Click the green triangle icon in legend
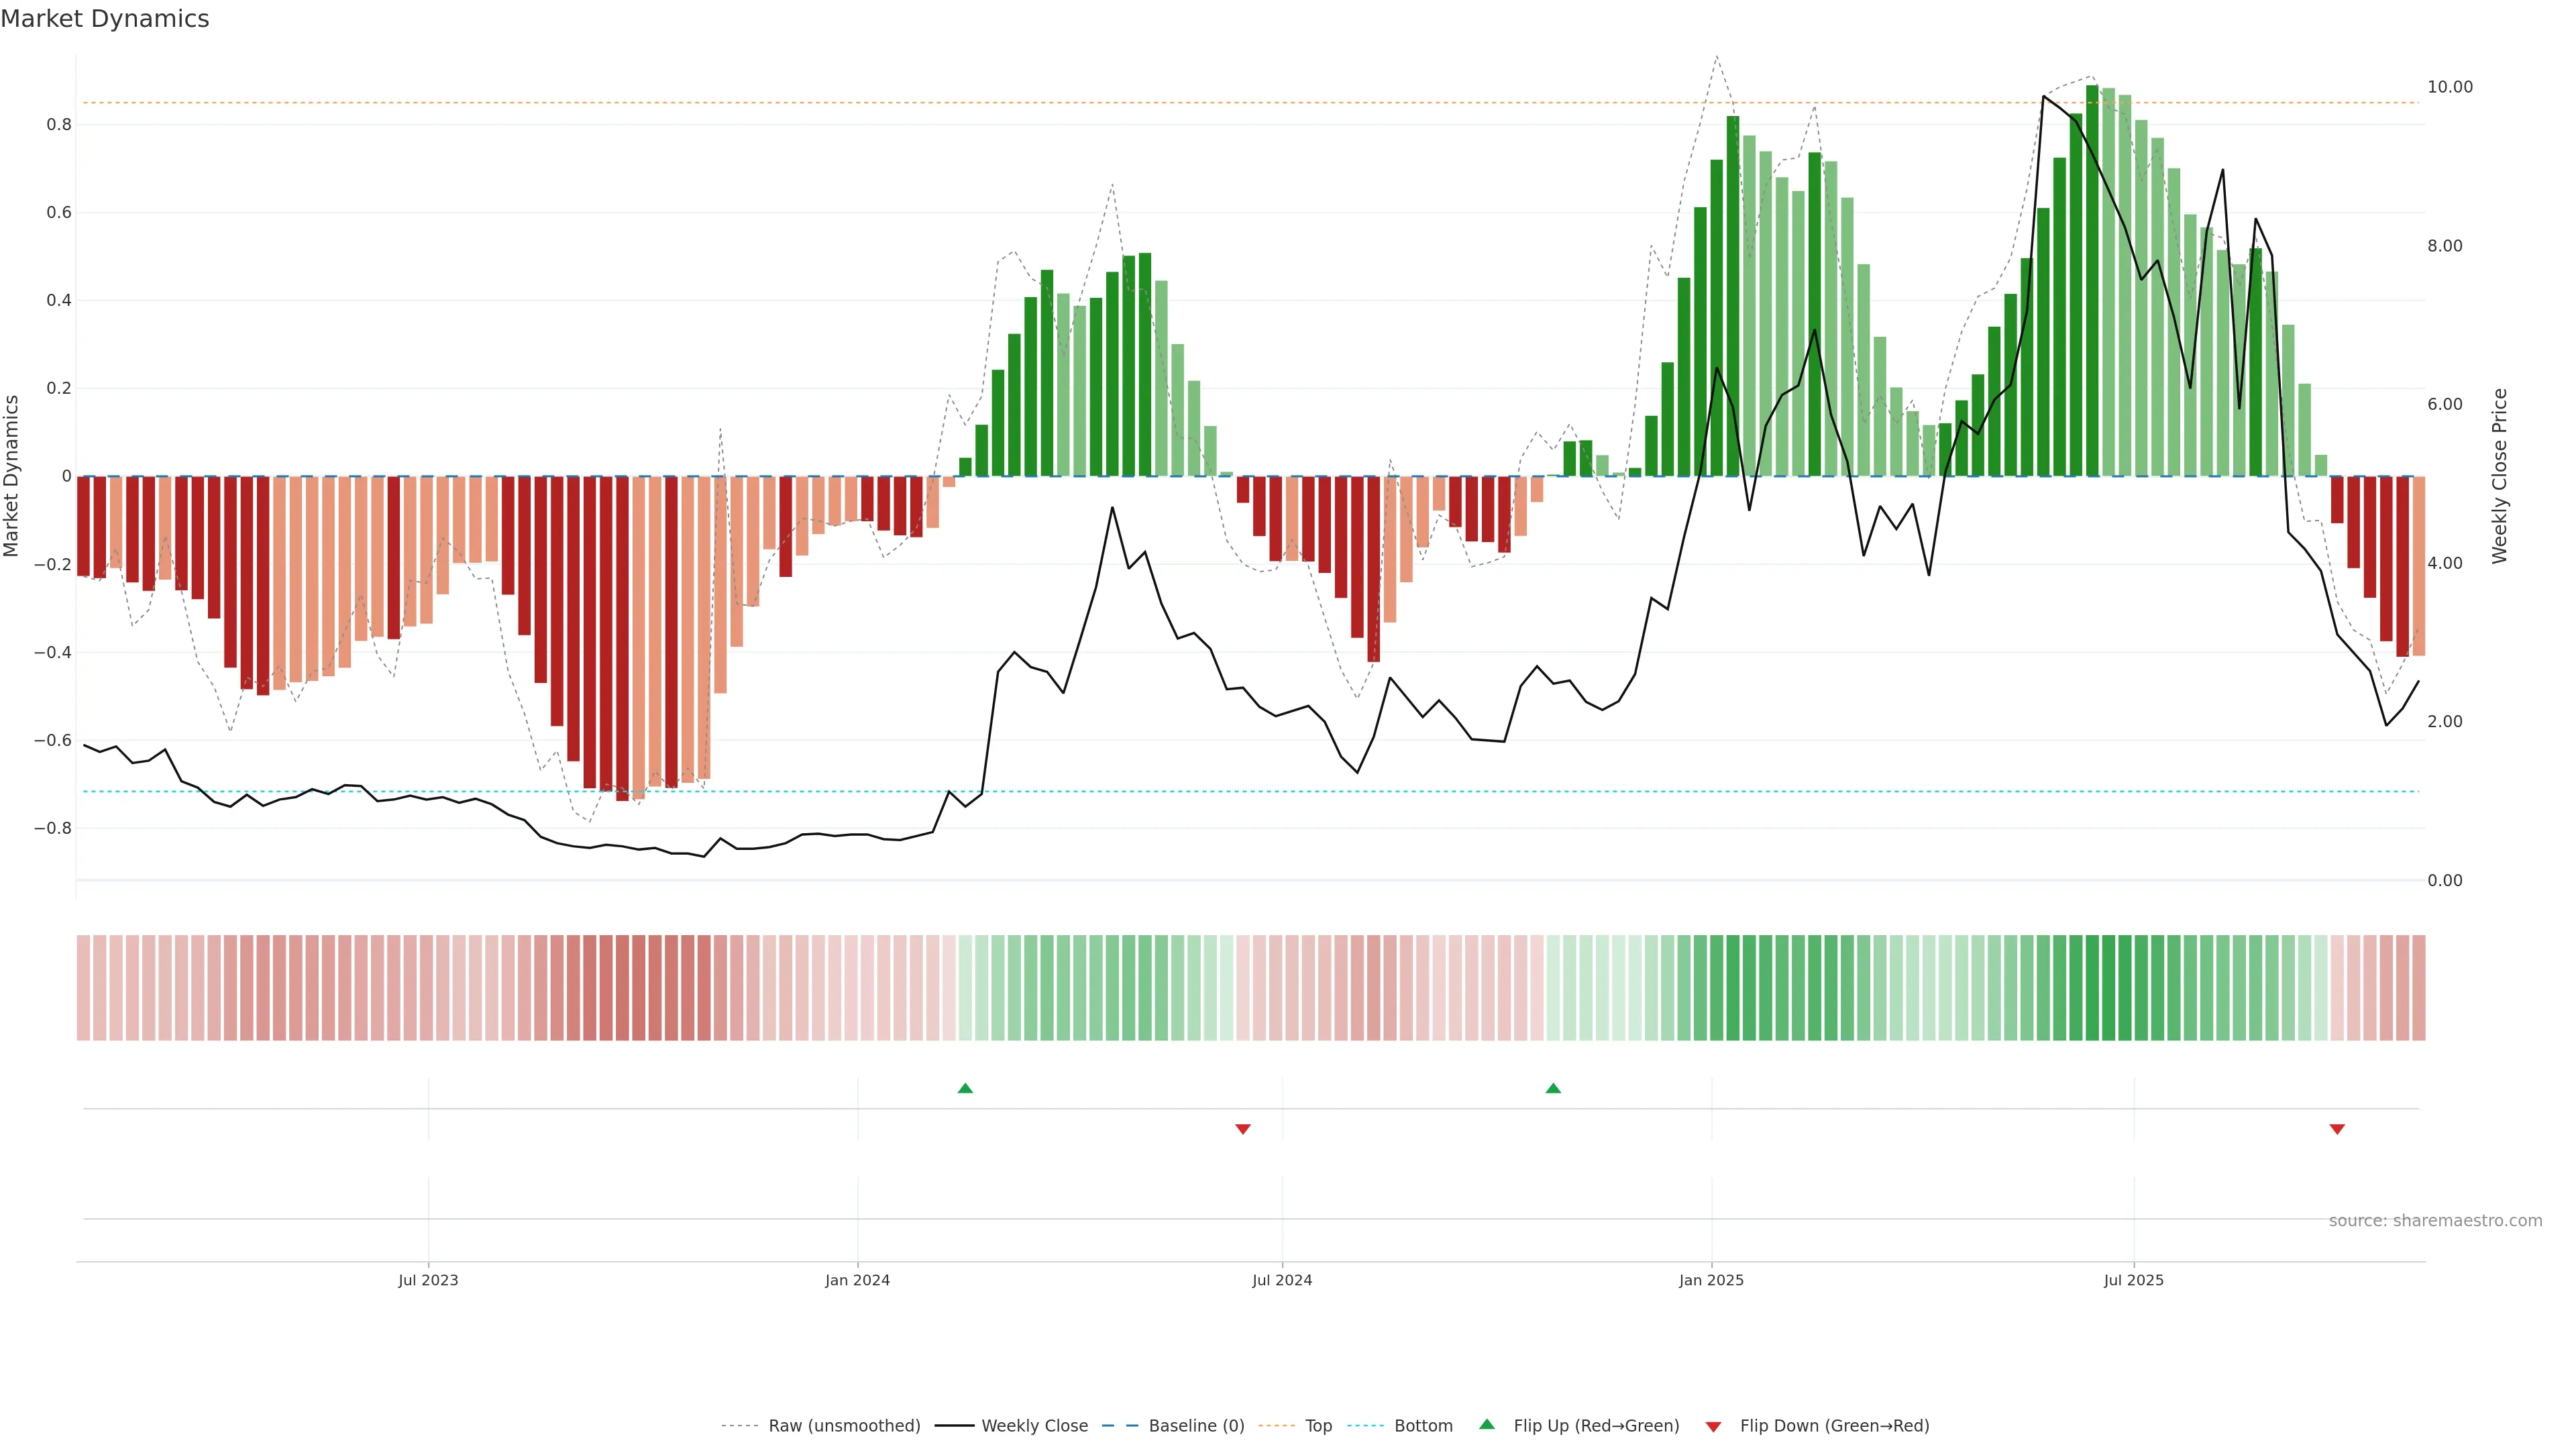 point(1487,1424)
